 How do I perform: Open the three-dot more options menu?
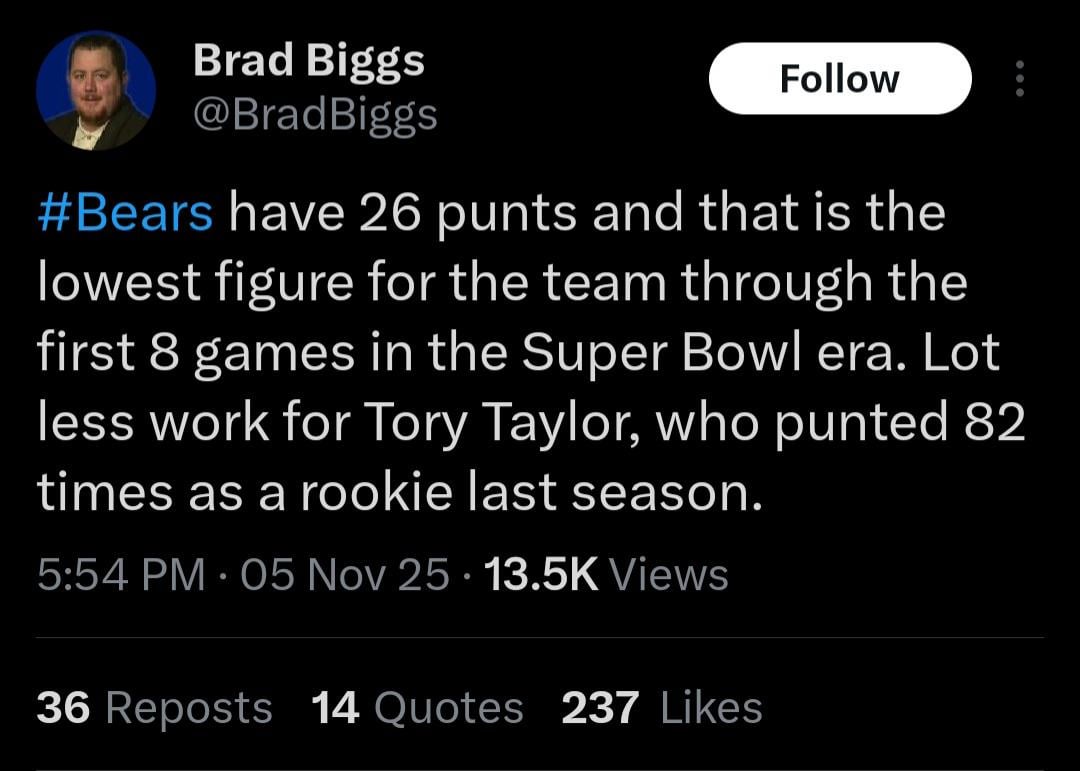click(1019, 79)
